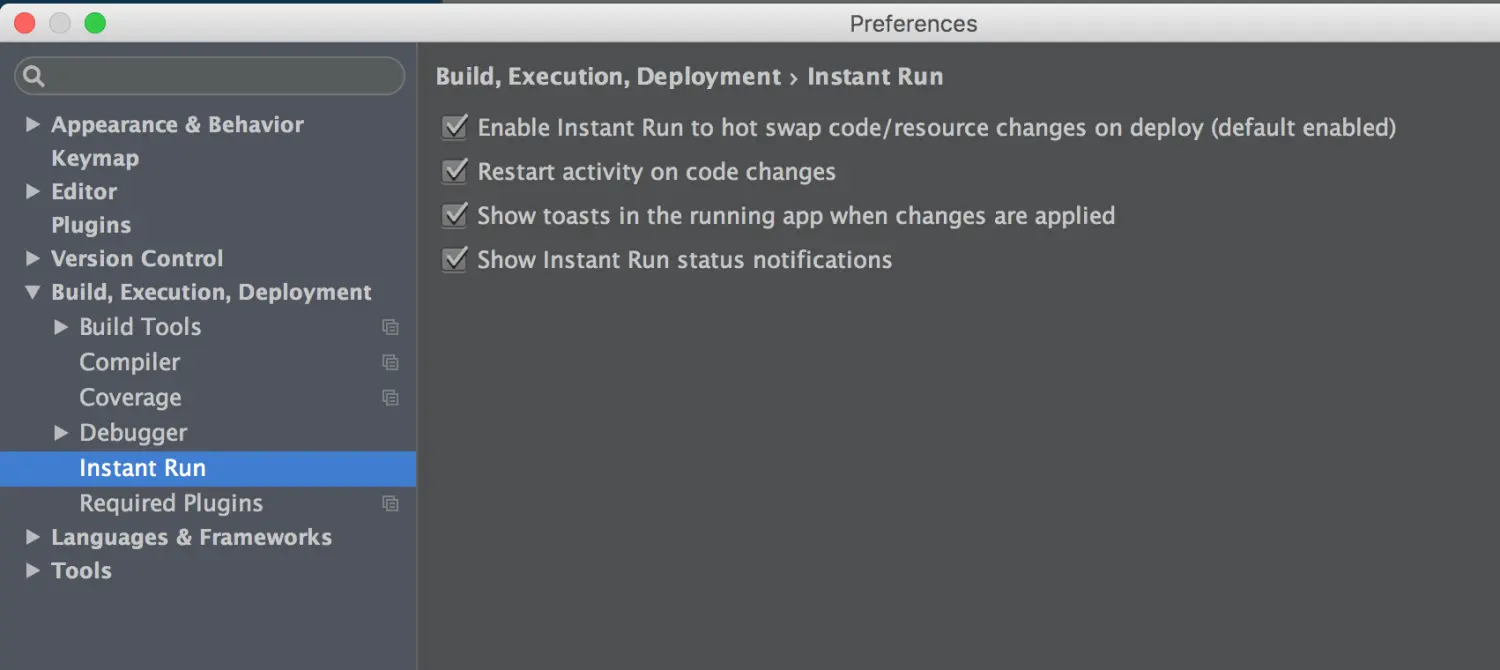Image resolution: width=1500 pixels, height=670 pixels.
Task: Expand Debugger subtree arrow
Action: coord(61,432)
